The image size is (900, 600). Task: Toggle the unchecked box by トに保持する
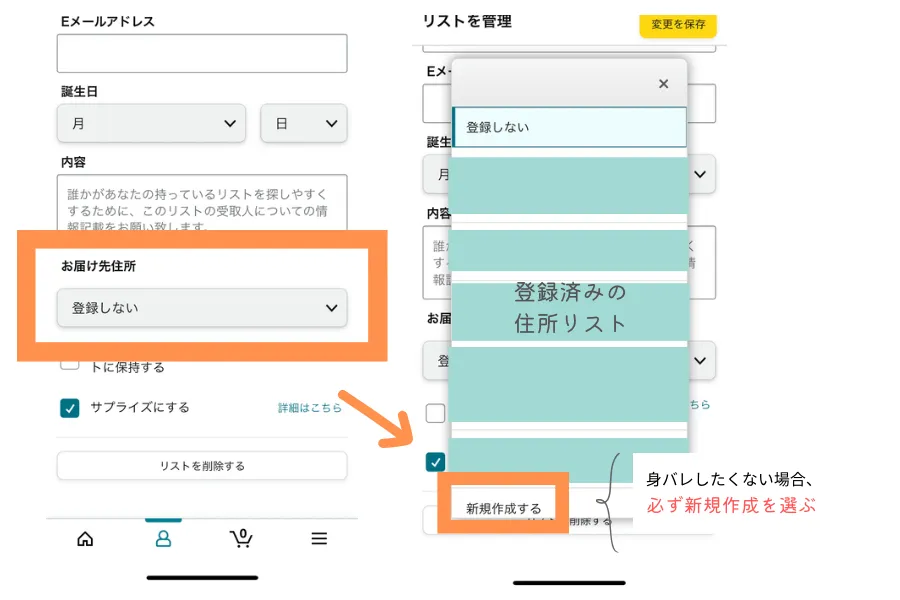69,365
